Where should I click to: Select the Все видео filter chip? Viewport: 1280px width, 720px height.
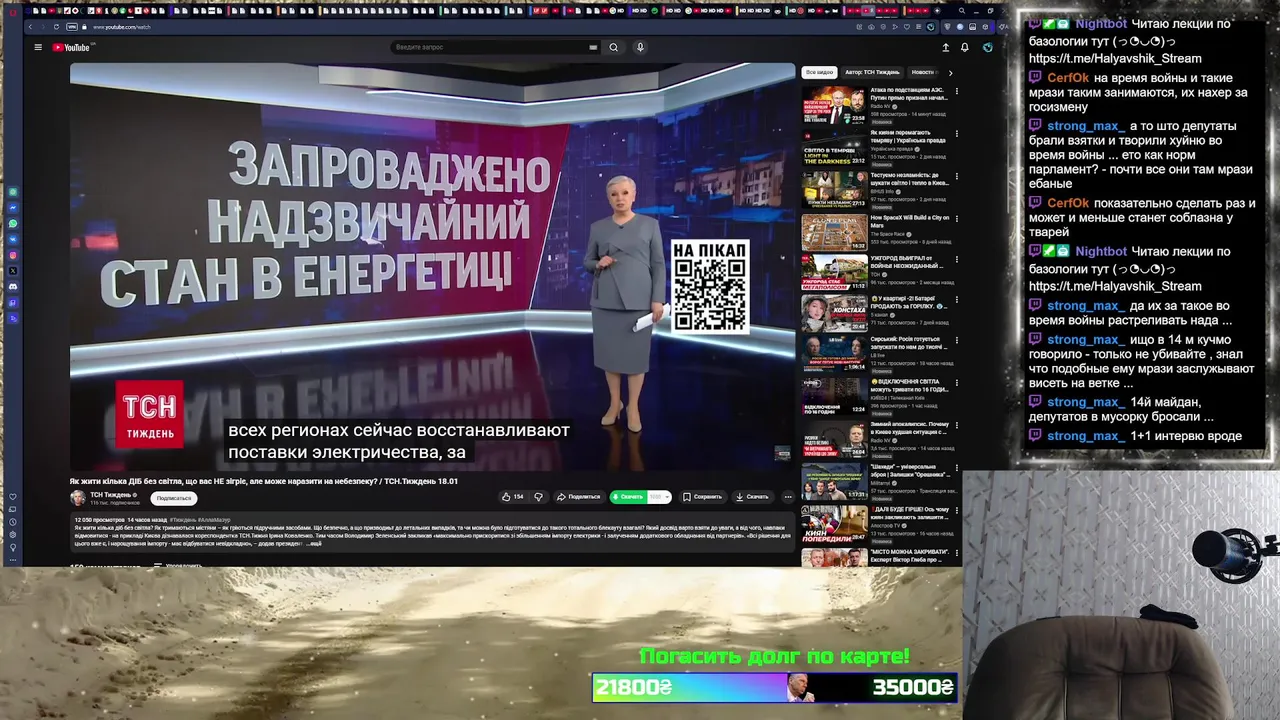coord(819,72)
